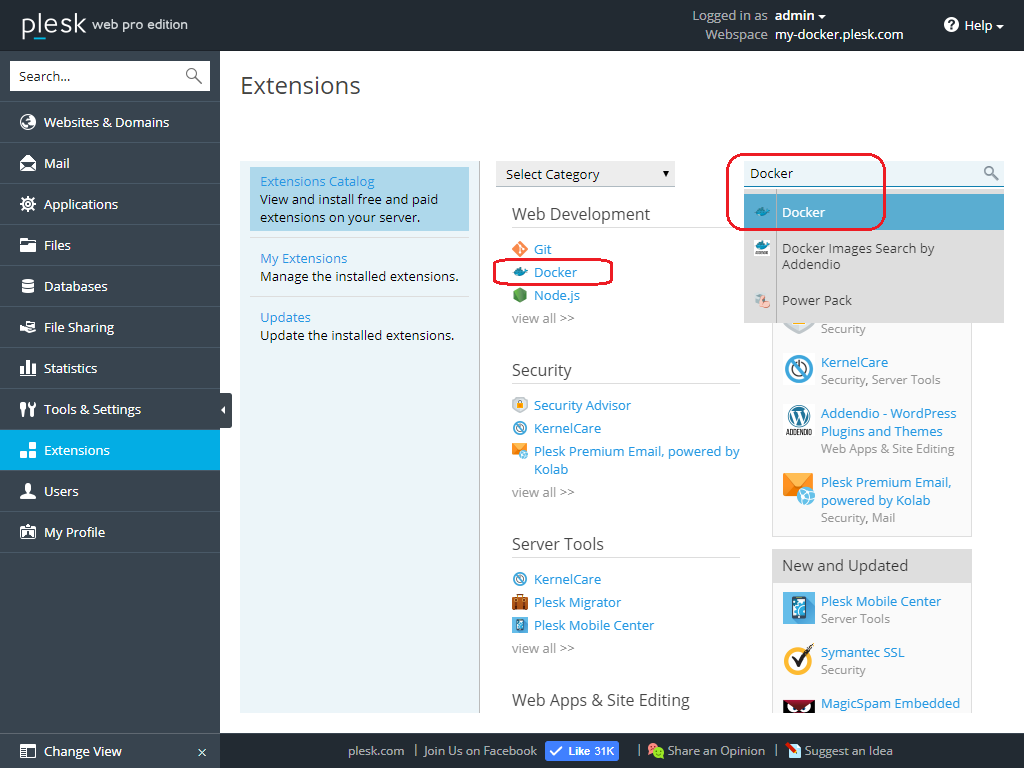Select Docker from search suggestions
The width and height of the screenshot is (1024, 768).
(803, 212)
